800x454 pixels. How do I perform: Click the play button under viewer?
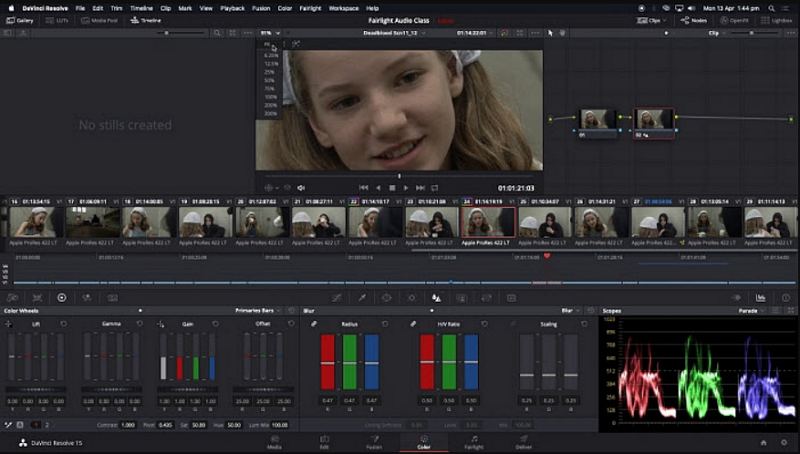click(x=406, y=187)
